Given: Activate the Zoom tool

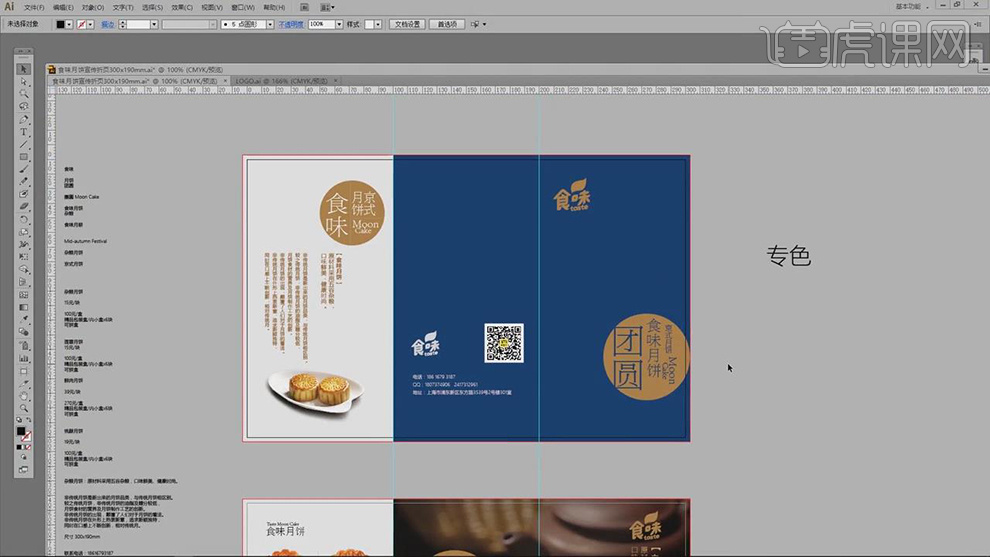Looking at the screenshot, I should click(23, 409).
